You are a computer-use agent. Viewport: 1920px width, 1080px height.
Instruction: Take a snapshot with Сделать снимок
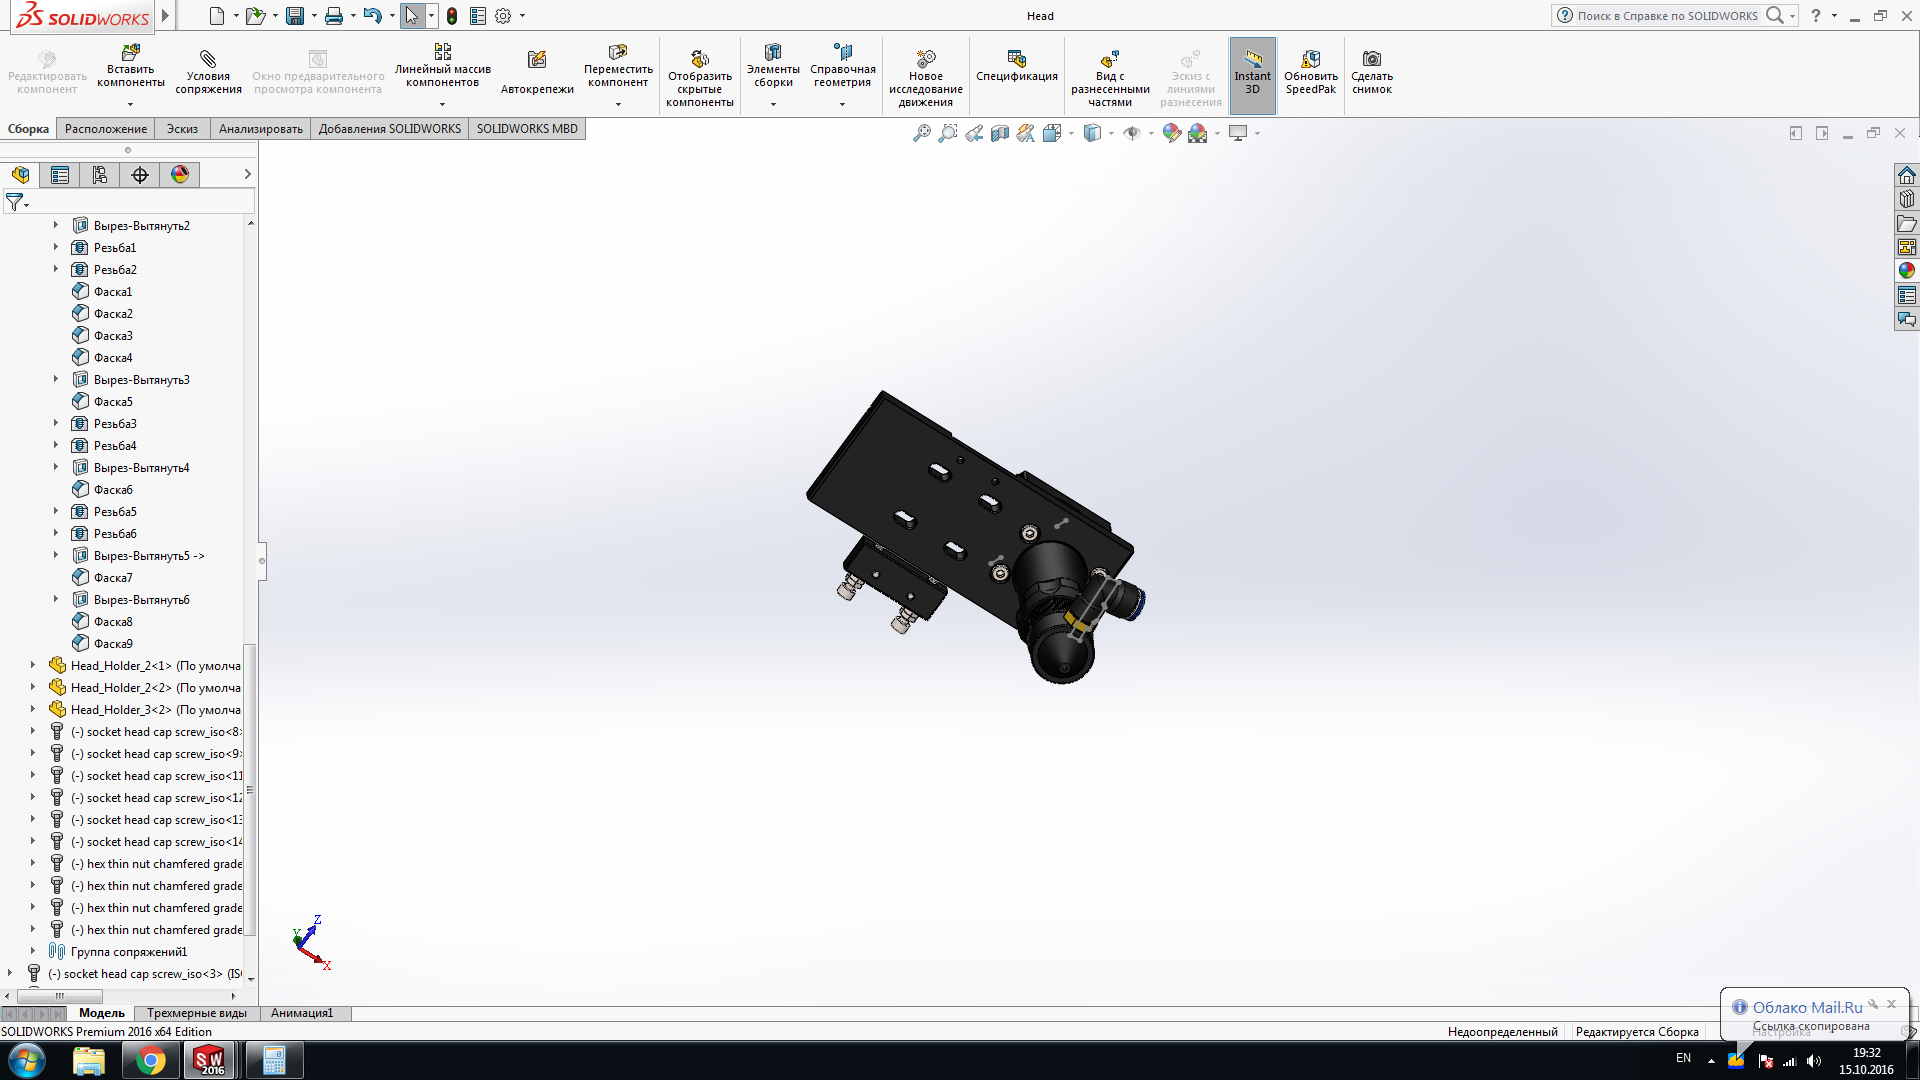point(1372,60)
